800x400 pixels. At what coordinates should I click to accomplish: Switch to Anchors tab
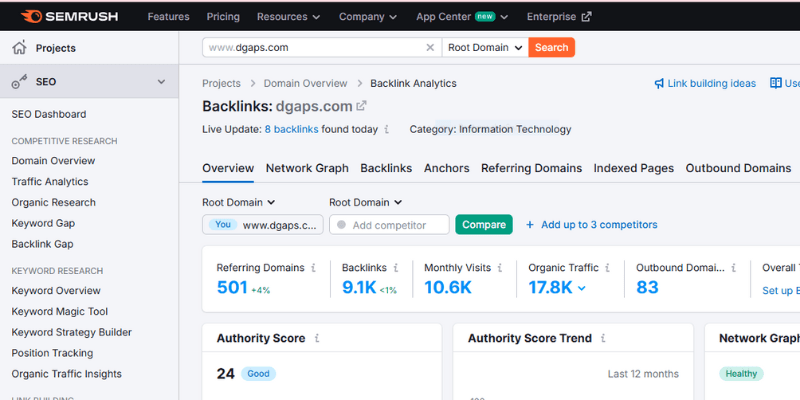click(x=446, y=168)
